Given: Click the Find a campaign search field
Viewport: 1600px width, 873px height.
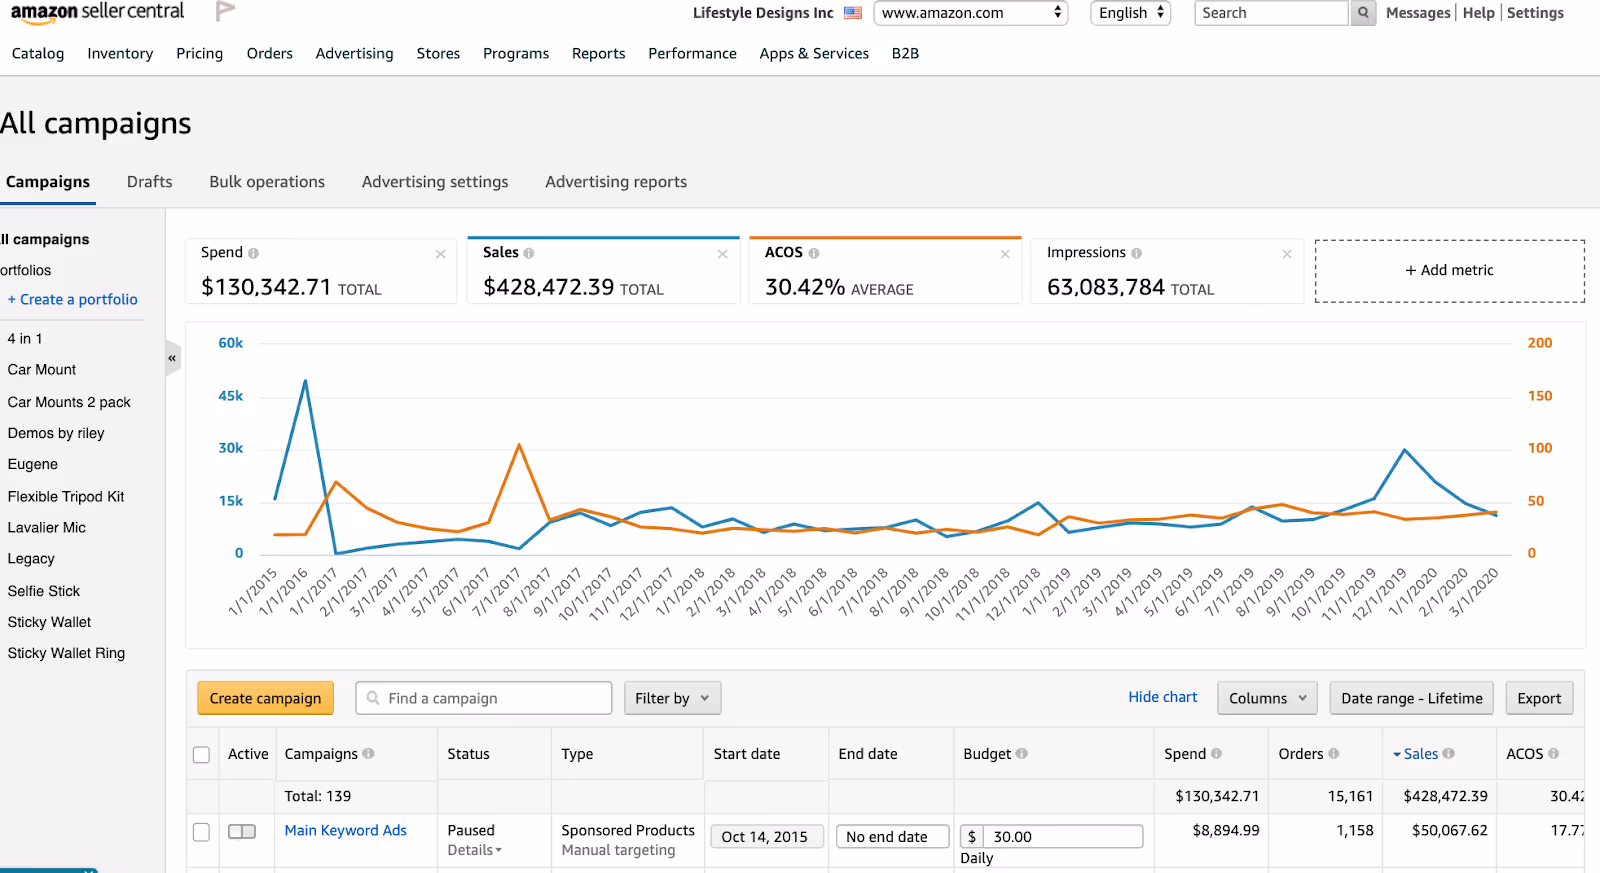Looking at the screenshot, I should (x=484, y=698).
